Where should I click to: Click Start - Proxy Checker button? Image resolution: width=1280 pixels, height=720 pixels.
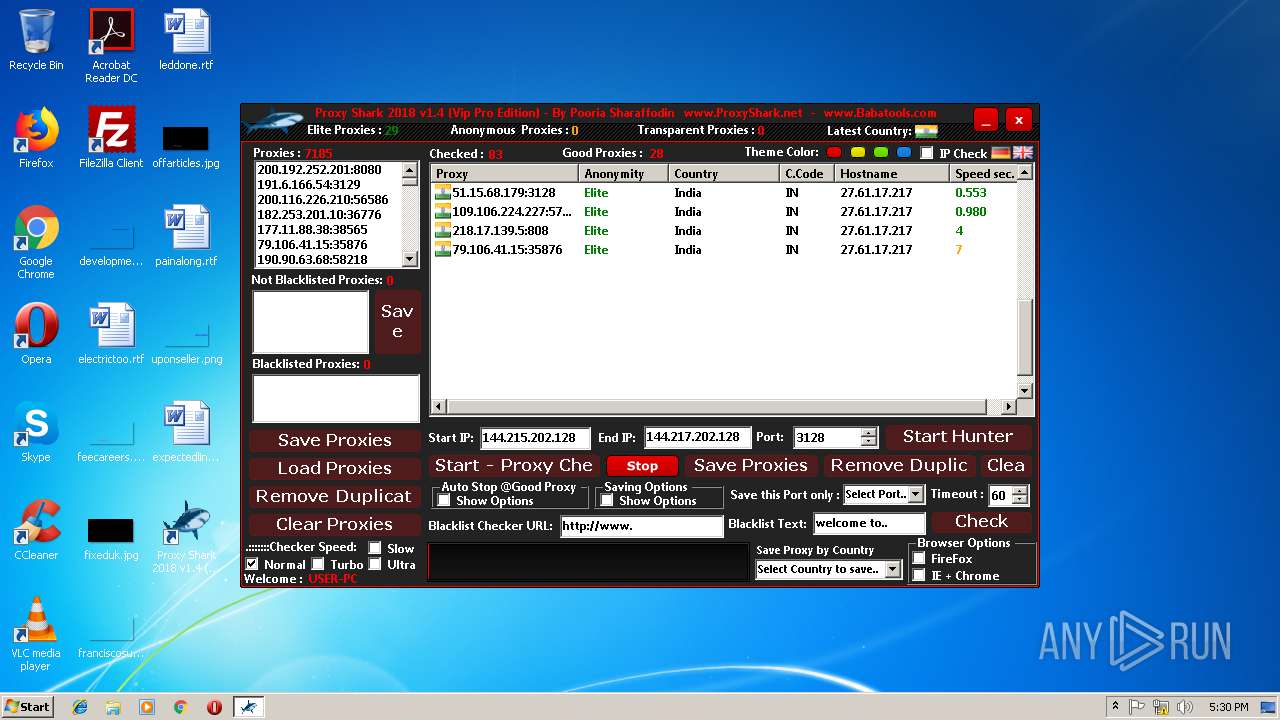pyautogui.click(x=514, y=466)
